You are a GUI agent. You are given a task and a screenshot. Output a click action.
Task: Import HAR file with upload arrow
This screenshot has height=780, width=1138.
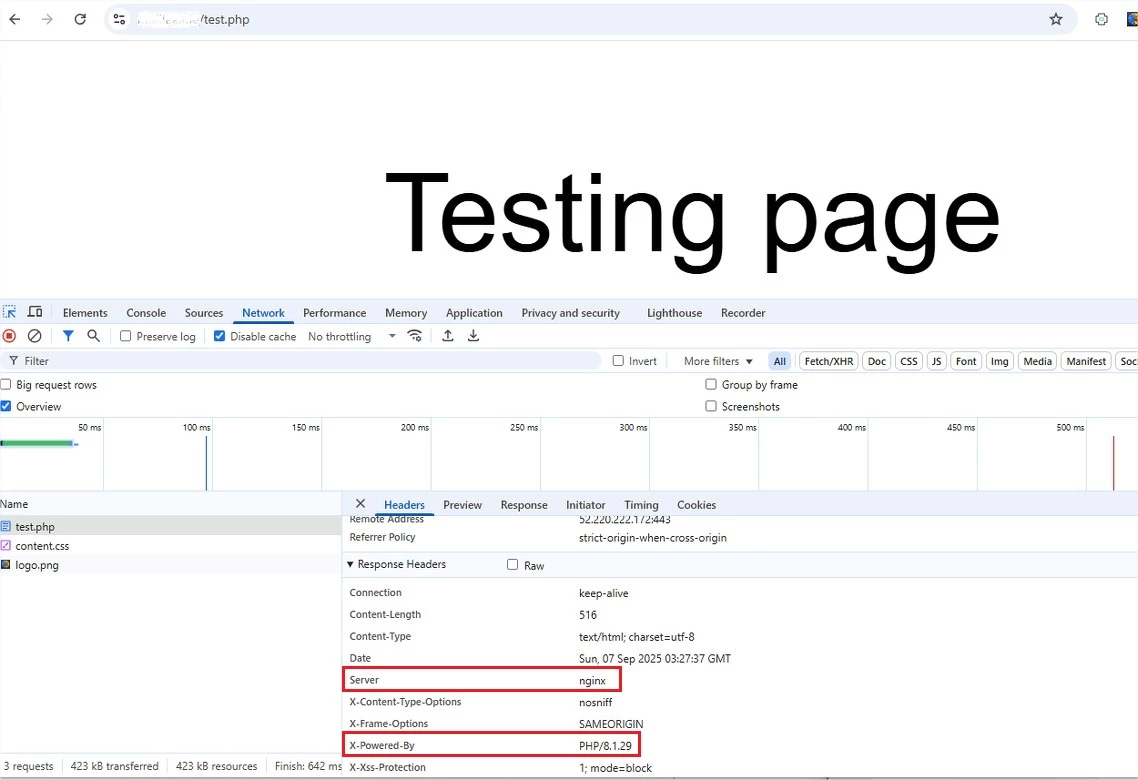[x=448, y=336]
